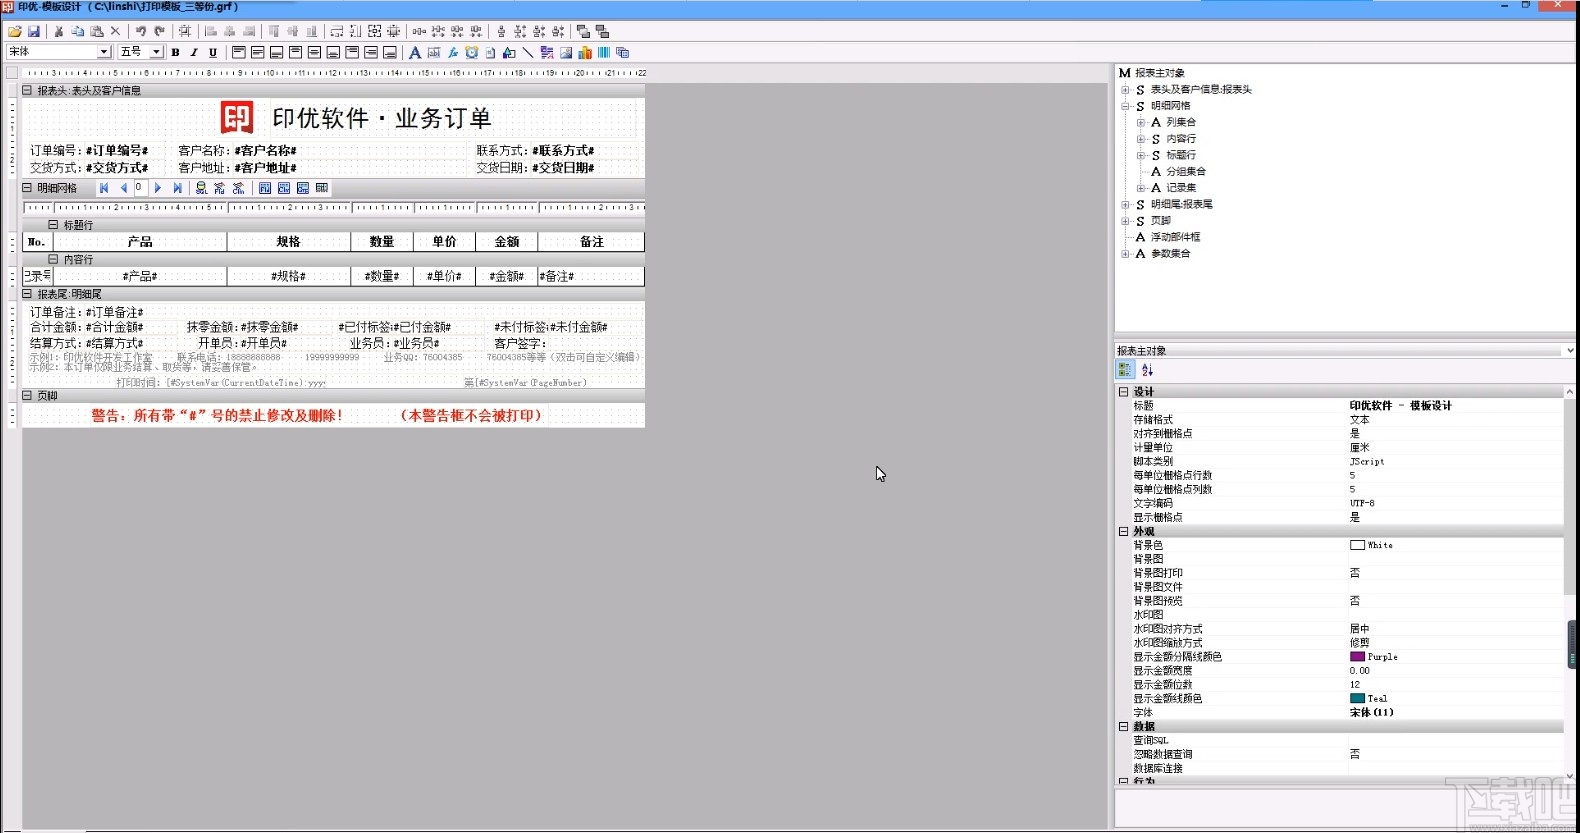Screen dimensions: 1580x833
Task: Expand the 参数集合 tree node
Action: (1125, 254)
